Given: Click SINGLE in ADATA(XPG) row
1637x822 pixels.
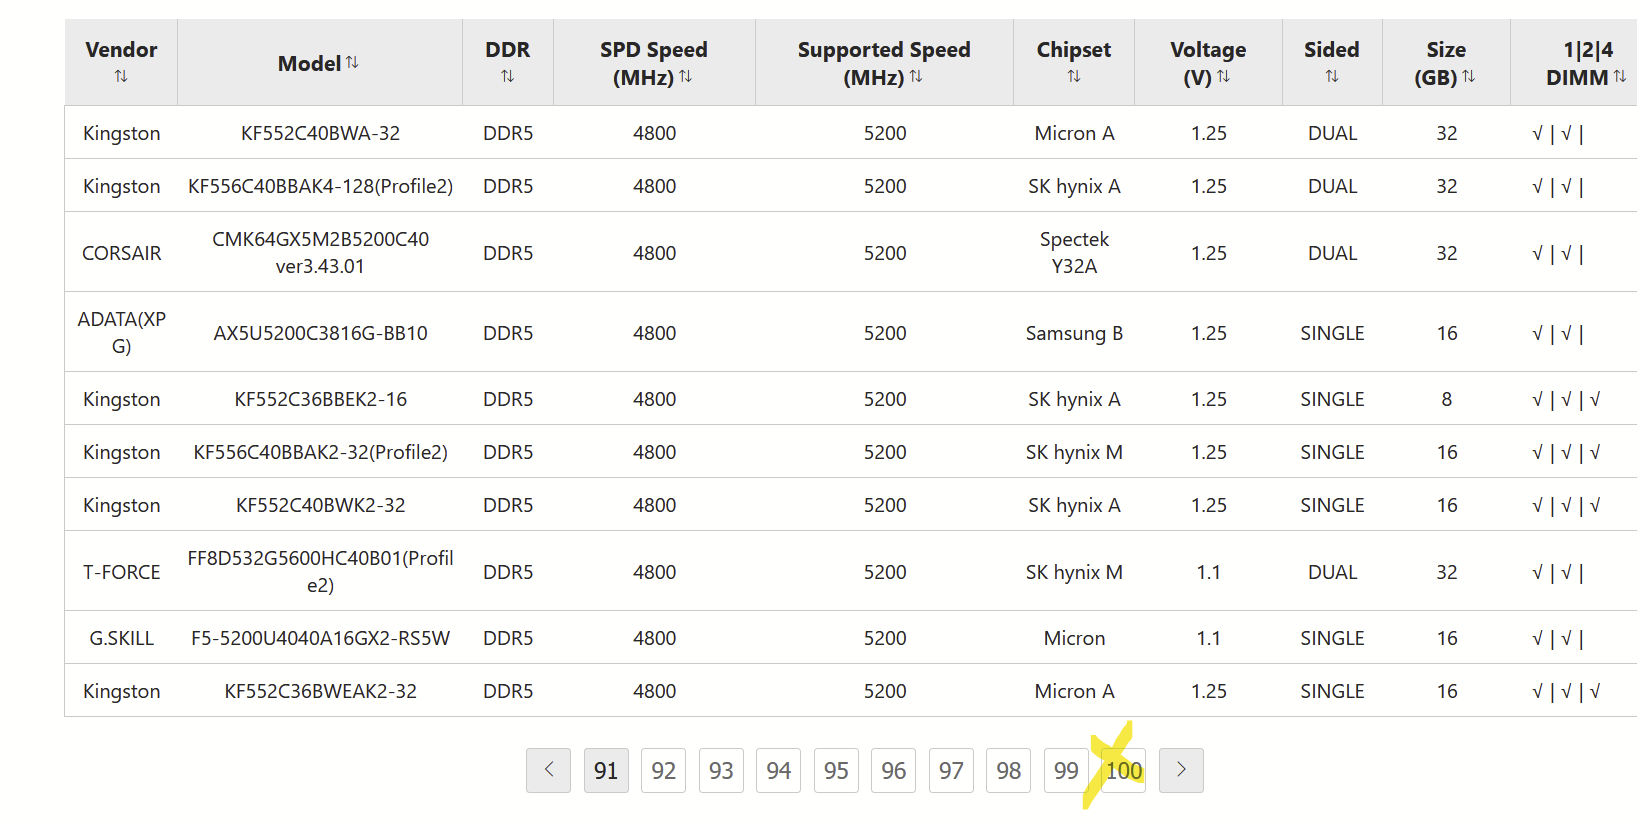Looking at the screenshot, I should (x=1332, y=333).
